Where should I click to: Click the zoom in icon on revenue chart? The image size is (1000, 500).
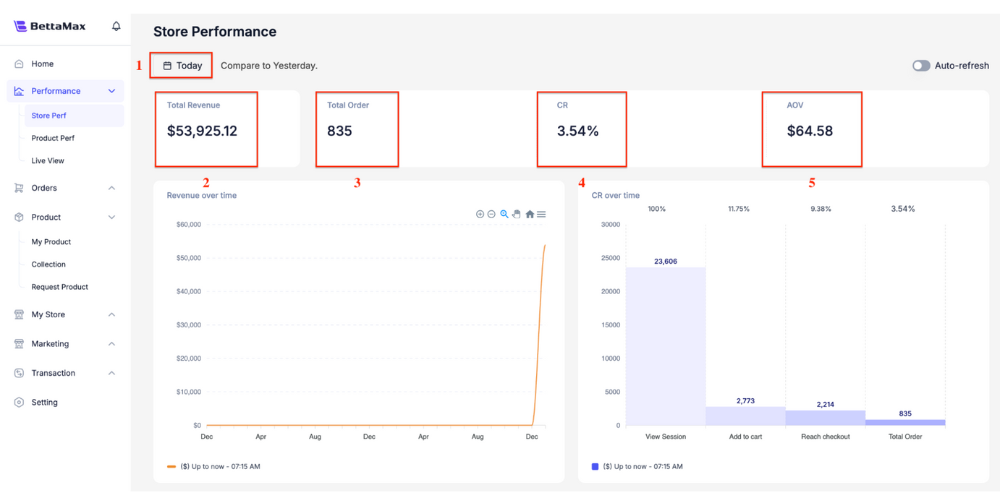click(x=480, y=214)
